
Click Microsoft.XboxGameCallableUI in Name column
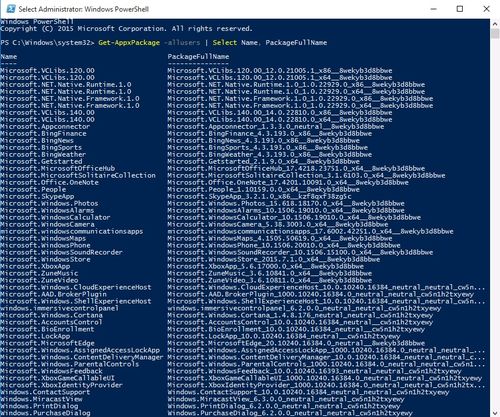point(57,379)
